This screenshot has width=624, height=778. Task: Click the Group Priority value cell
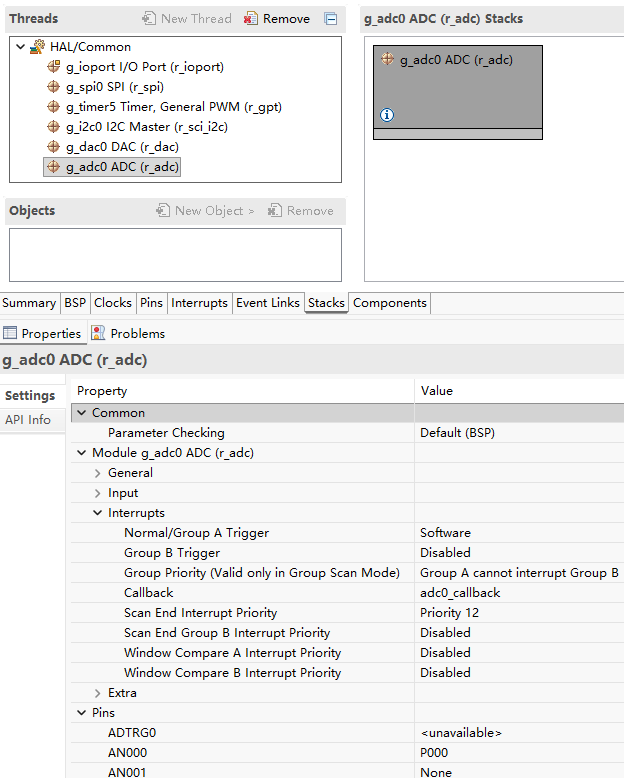pos(519,573)
